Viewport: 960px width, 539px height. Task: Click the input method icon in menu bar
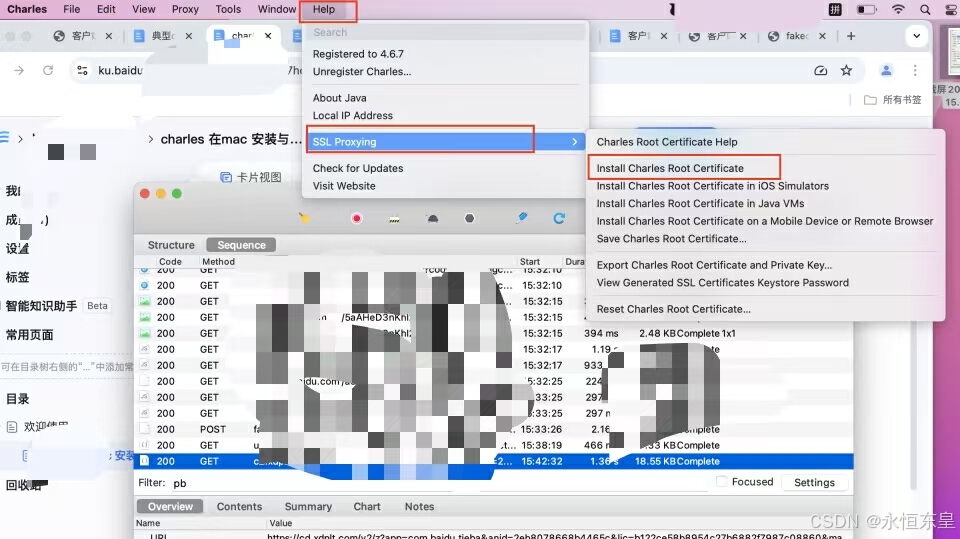point(835,9)
